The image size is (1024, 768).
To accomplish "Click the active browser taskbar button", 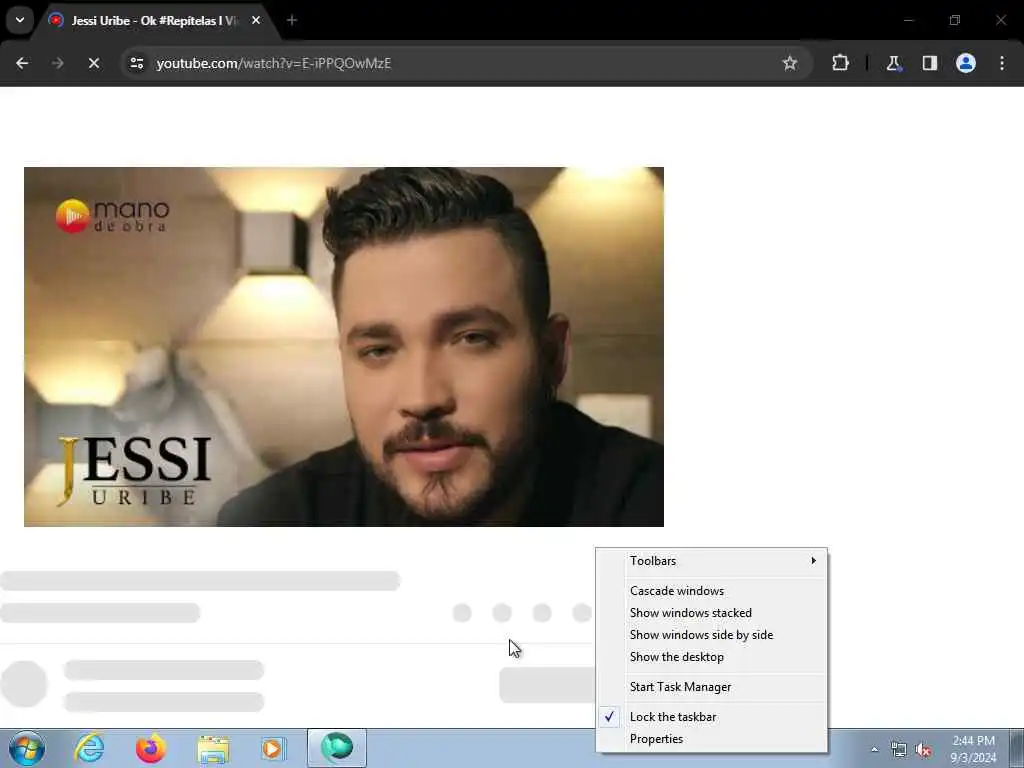I will tap(337, 748).
